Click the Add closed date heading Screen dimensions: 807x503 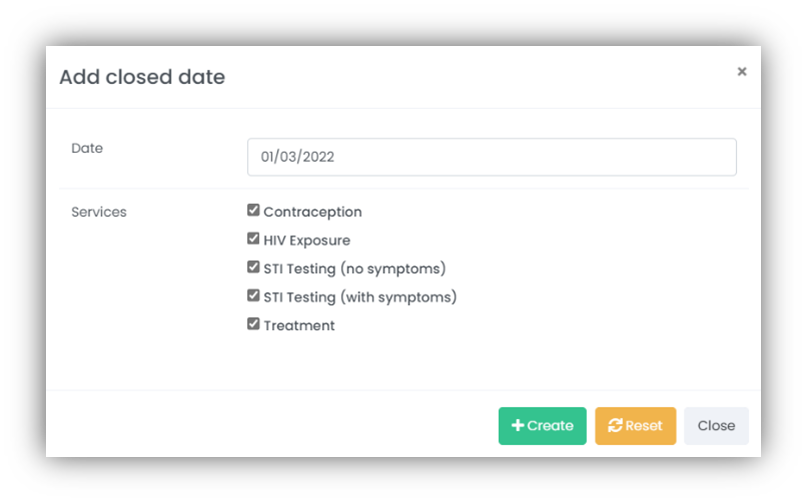[142, 77]
